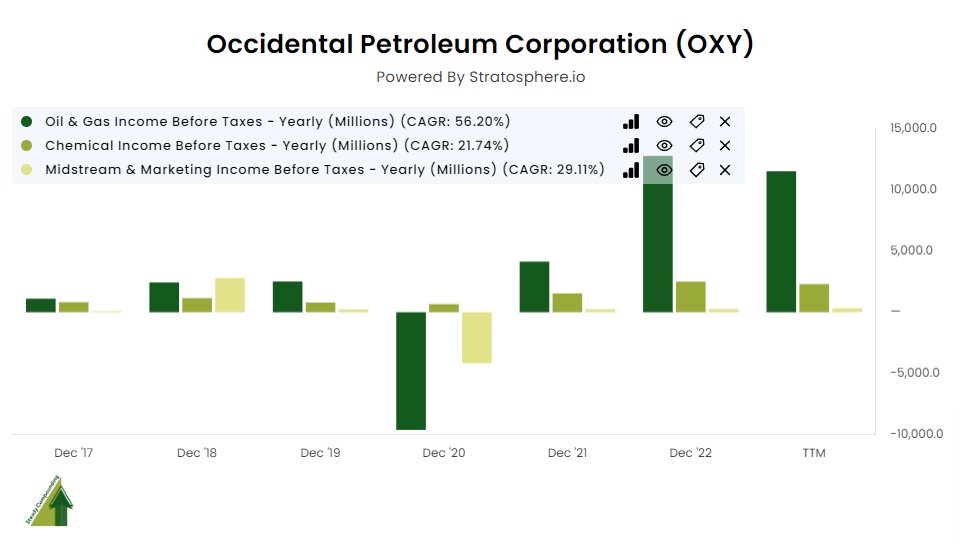Click the Dec '22 x-axis label
Screen dimensions: 960x542
(691, 453)
